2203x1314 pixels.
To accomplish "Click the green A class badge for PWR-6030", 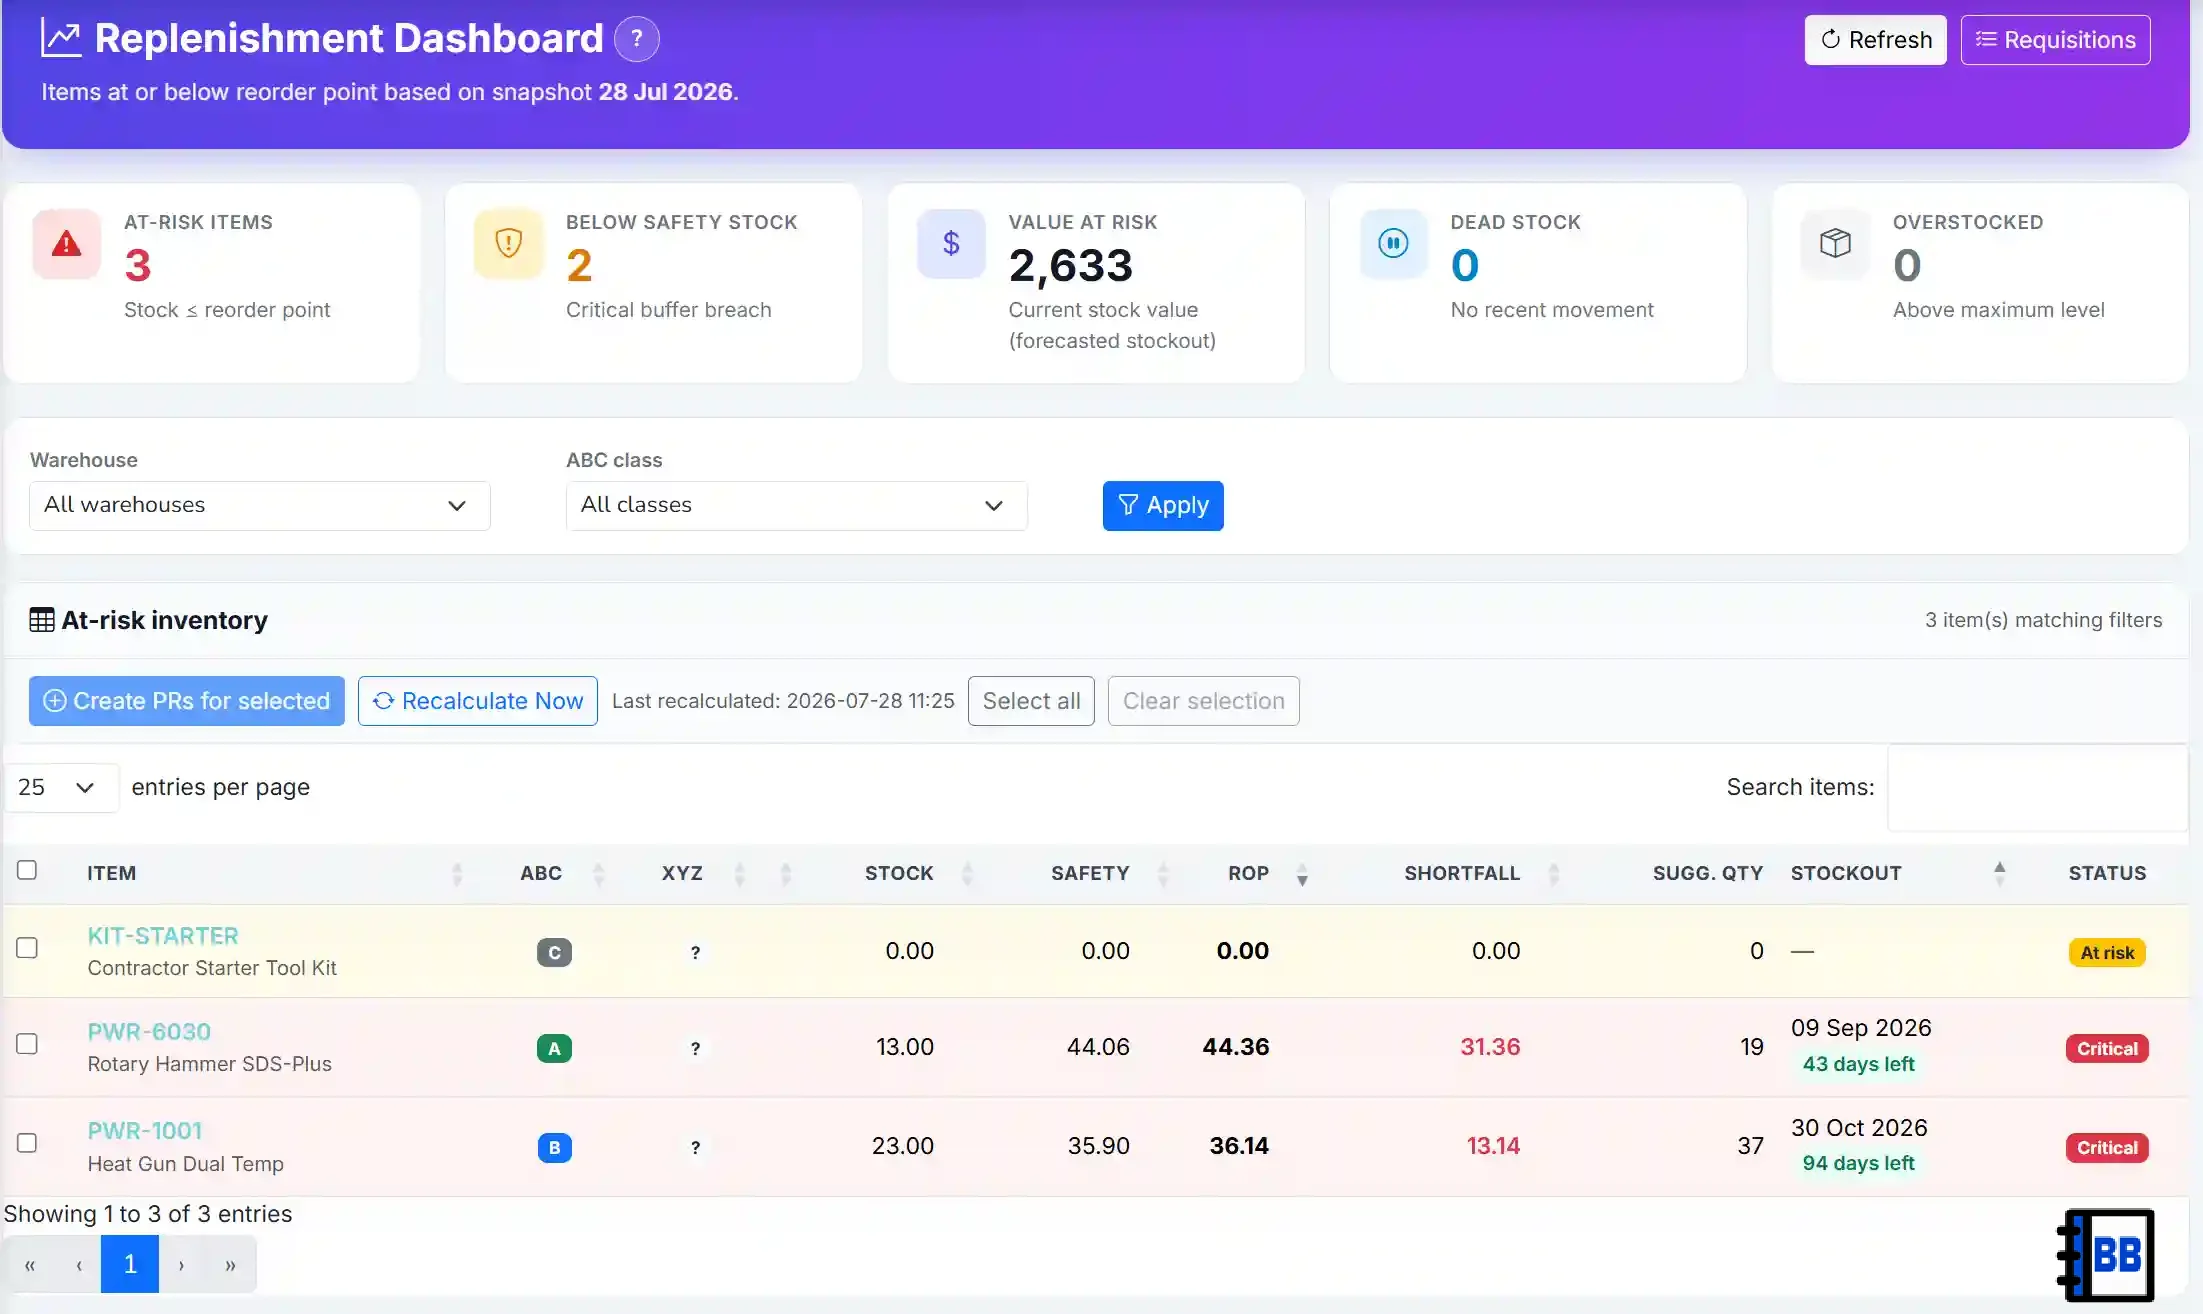I will tap(554, 1048).
